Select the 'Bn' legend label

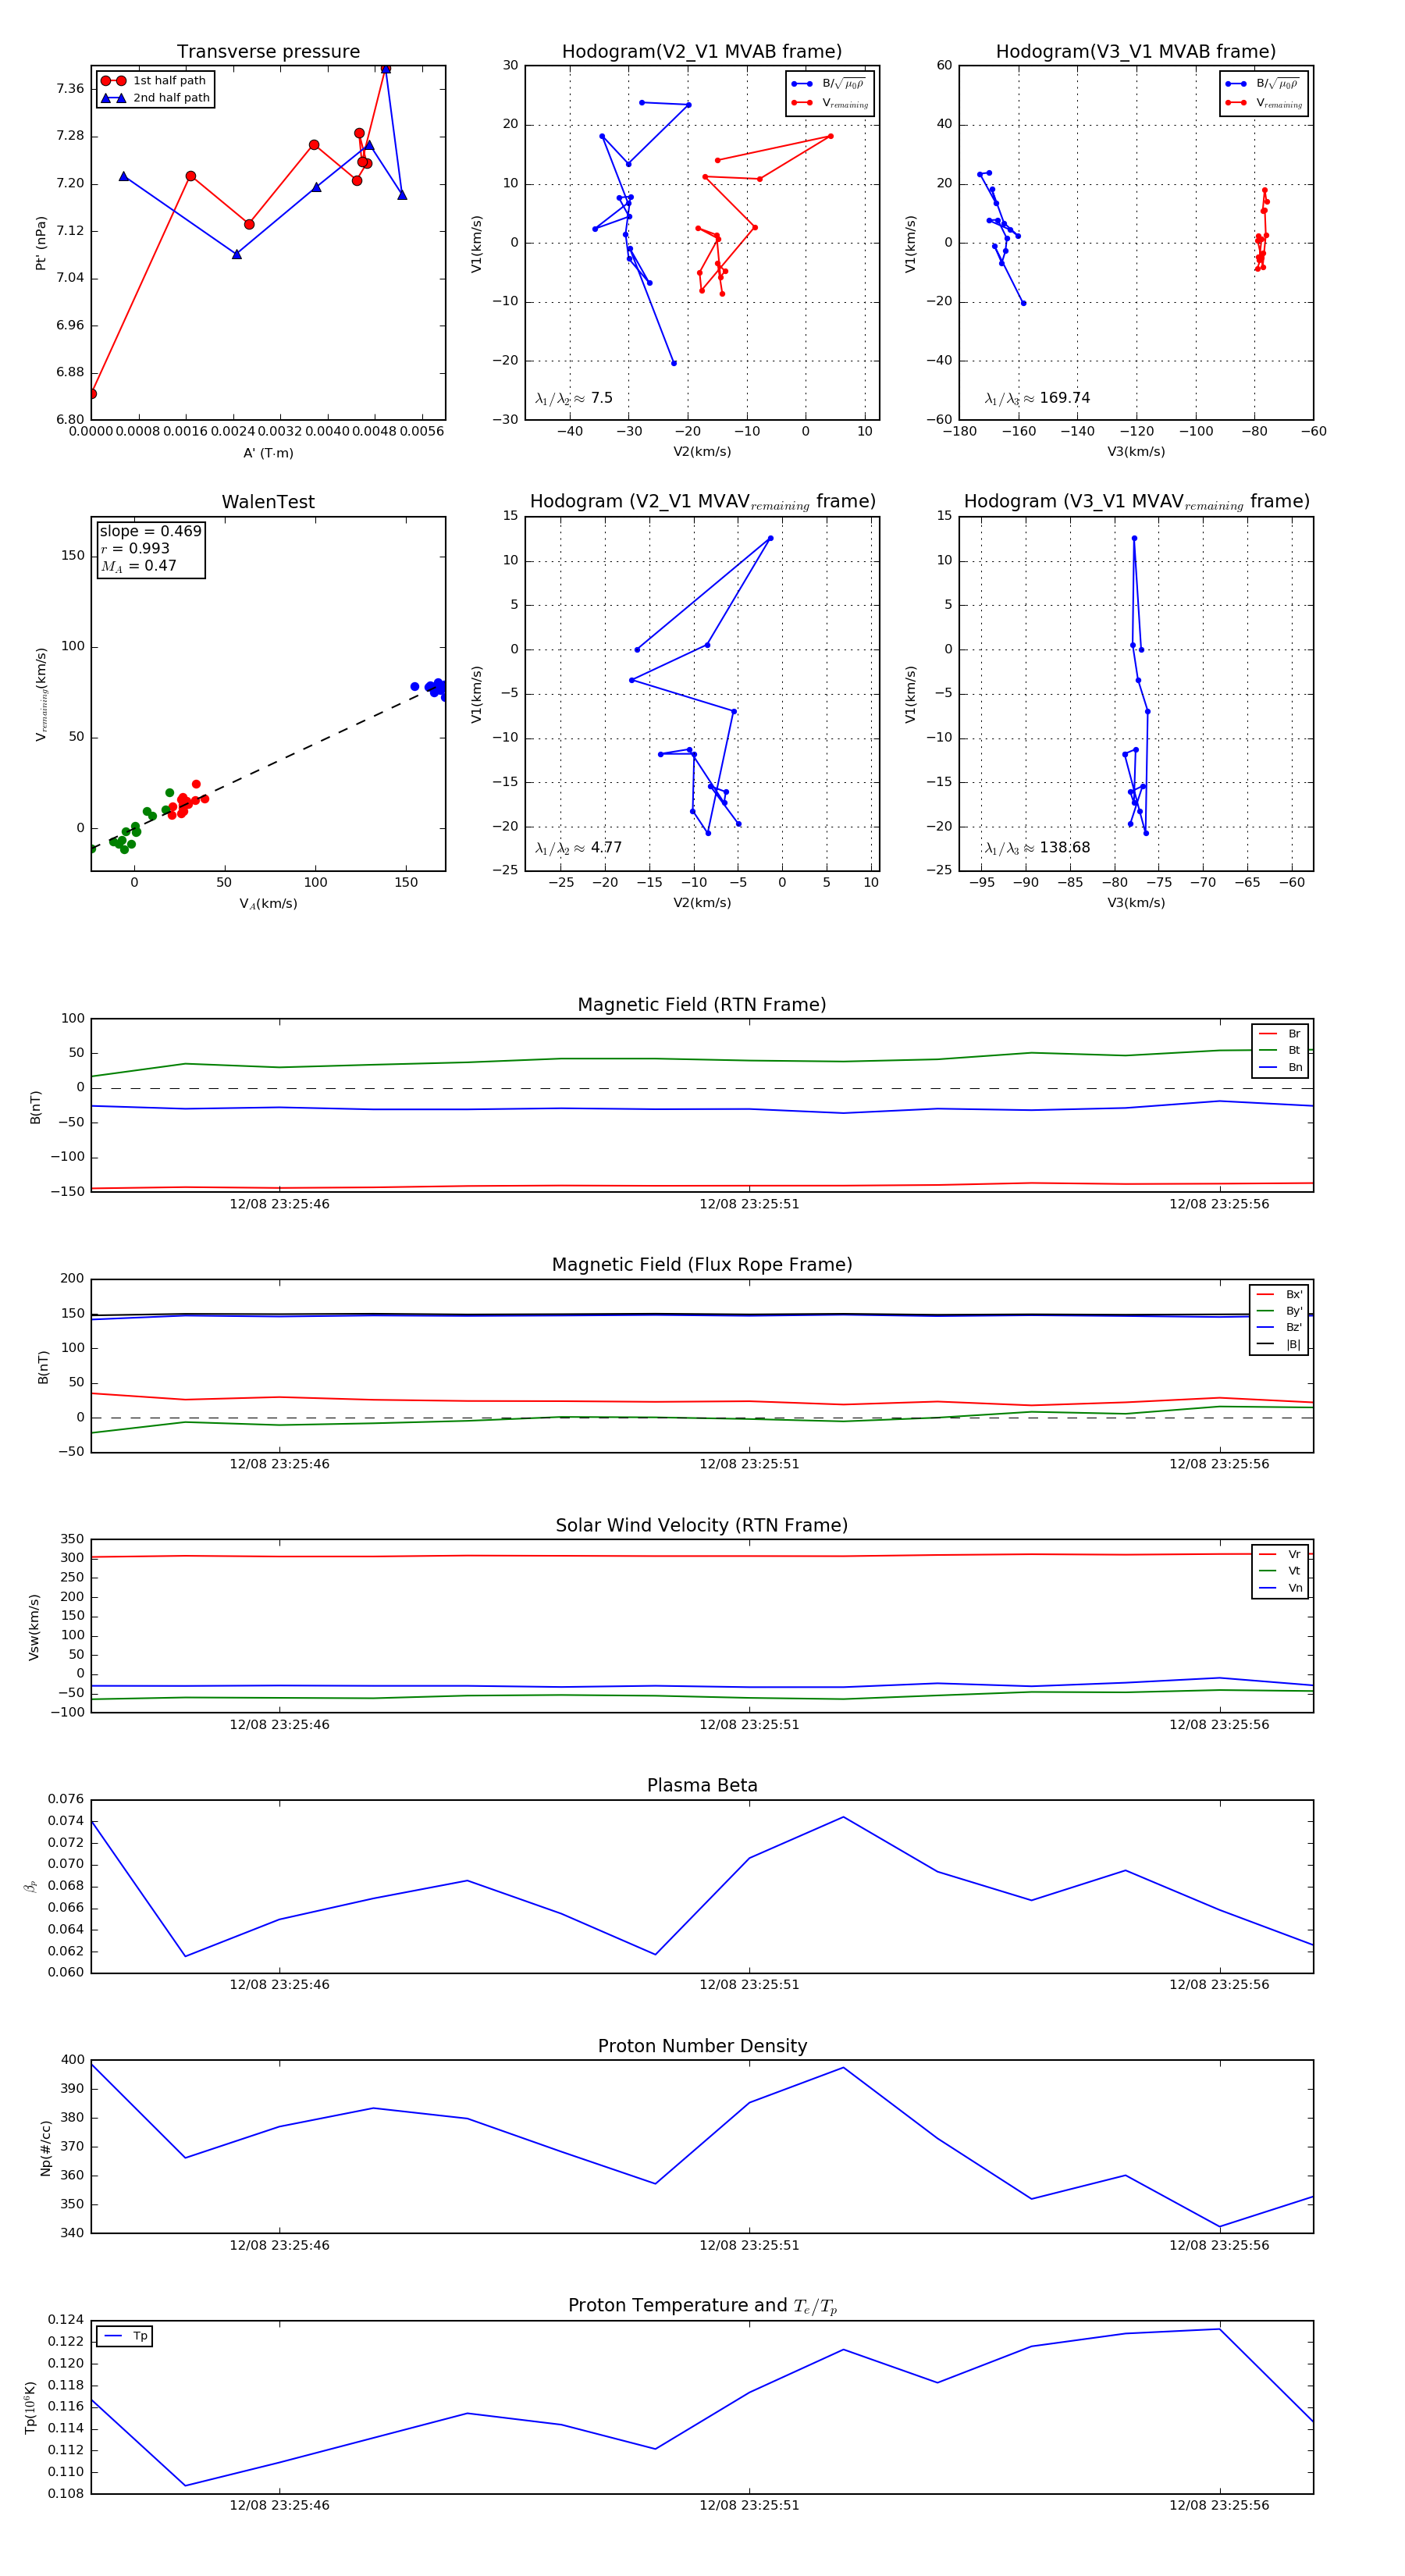tap(1295, 1068)
